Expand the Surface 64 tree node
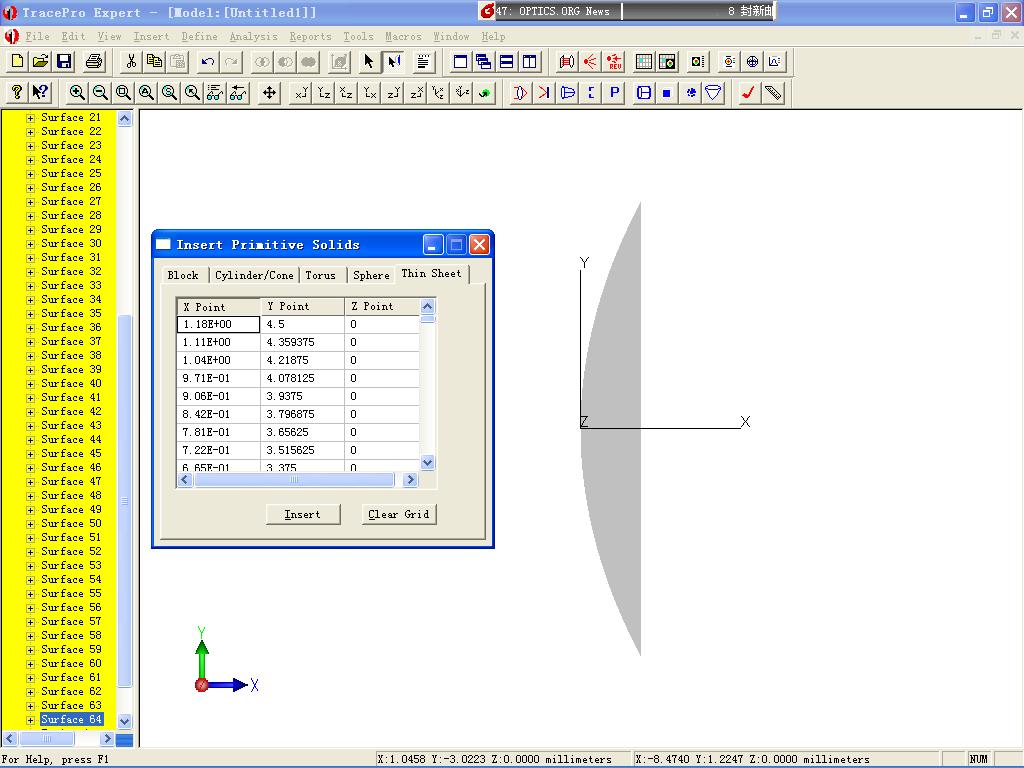The image size is (1024, 768). (x=30, y=720)
